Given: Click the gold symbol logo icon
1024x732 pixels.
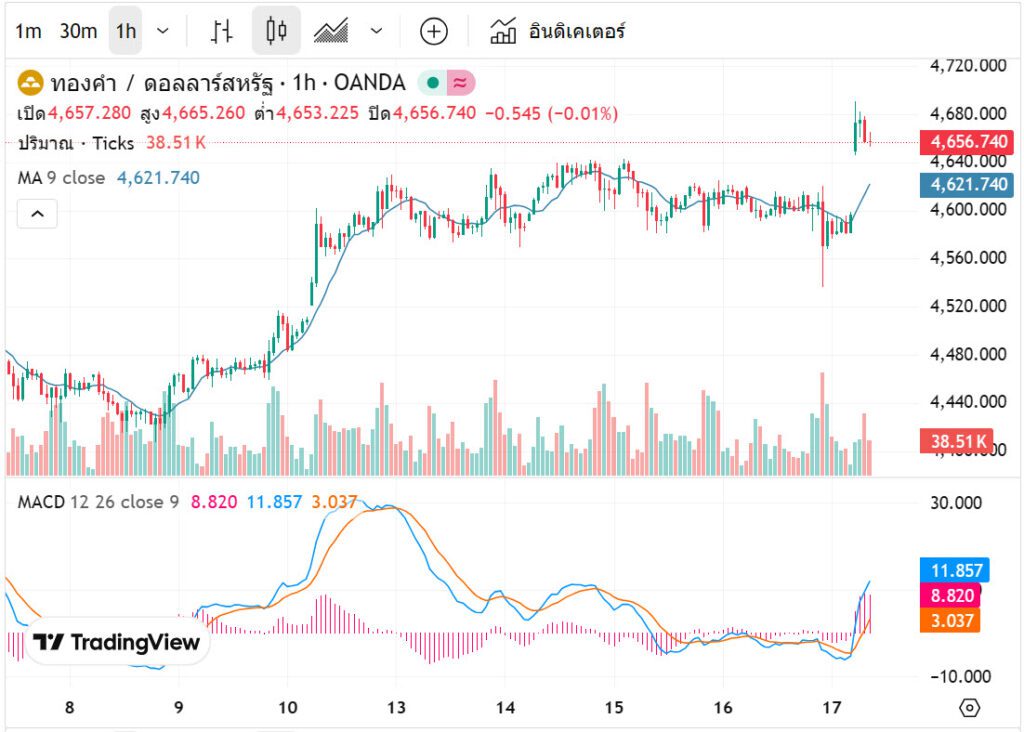Looking at the screenshot, I should coord(30,82).
